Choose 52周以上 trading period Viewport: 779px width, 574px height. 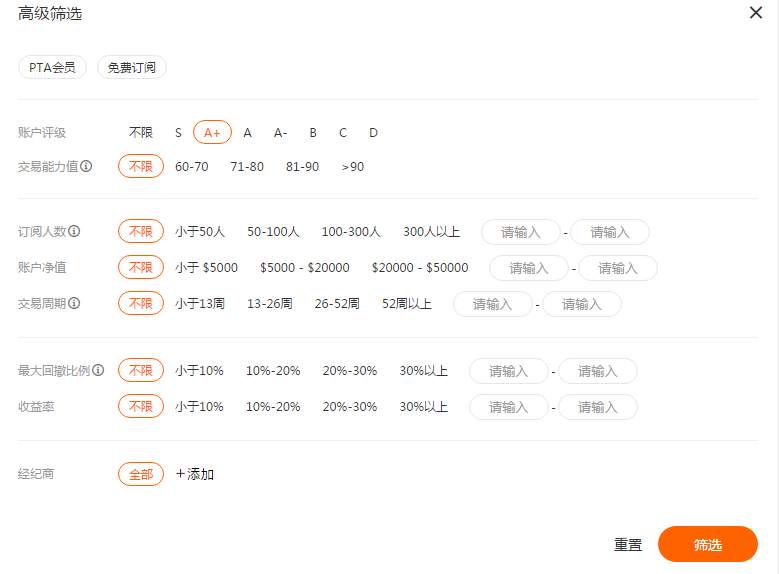click(x=406, y=303)
